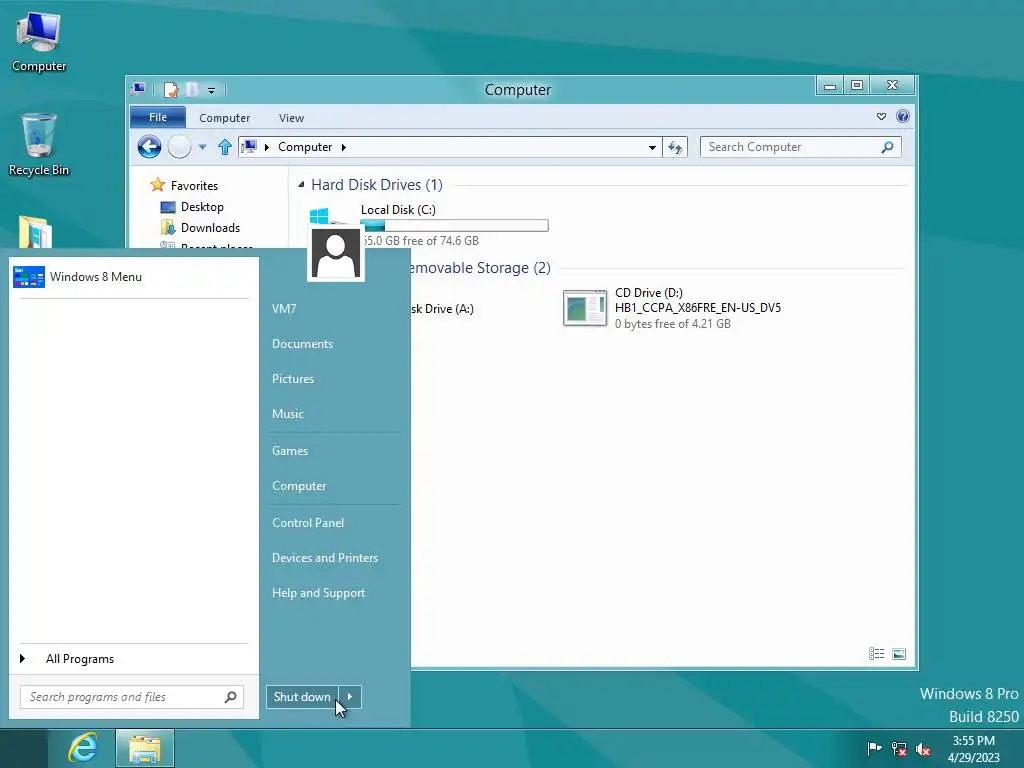1024x768 pixels.
Task: Click the user account picture
Action: (x=336, y=254)
